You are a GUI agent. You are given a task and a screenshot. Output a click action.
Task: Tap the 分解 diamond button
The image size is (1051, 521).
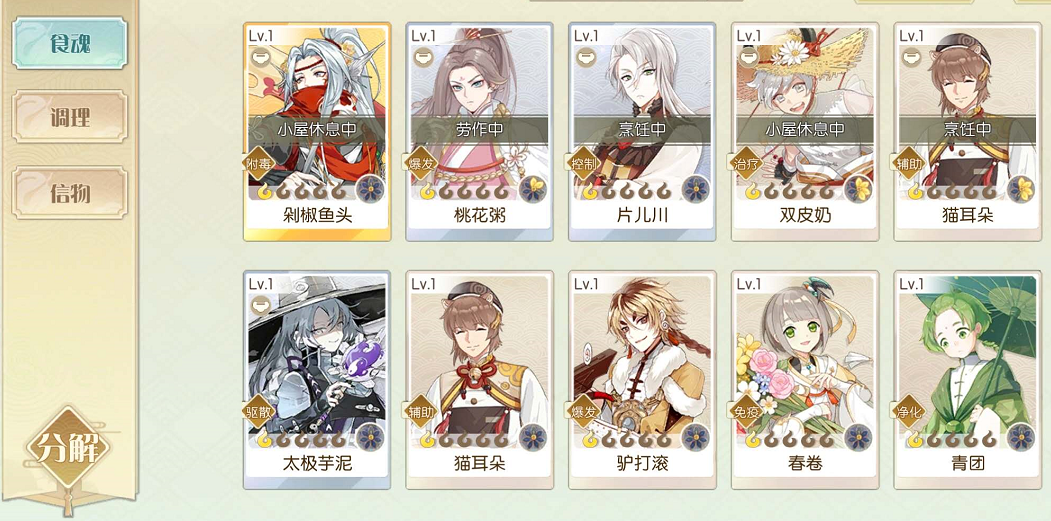(x=68, y=447)
